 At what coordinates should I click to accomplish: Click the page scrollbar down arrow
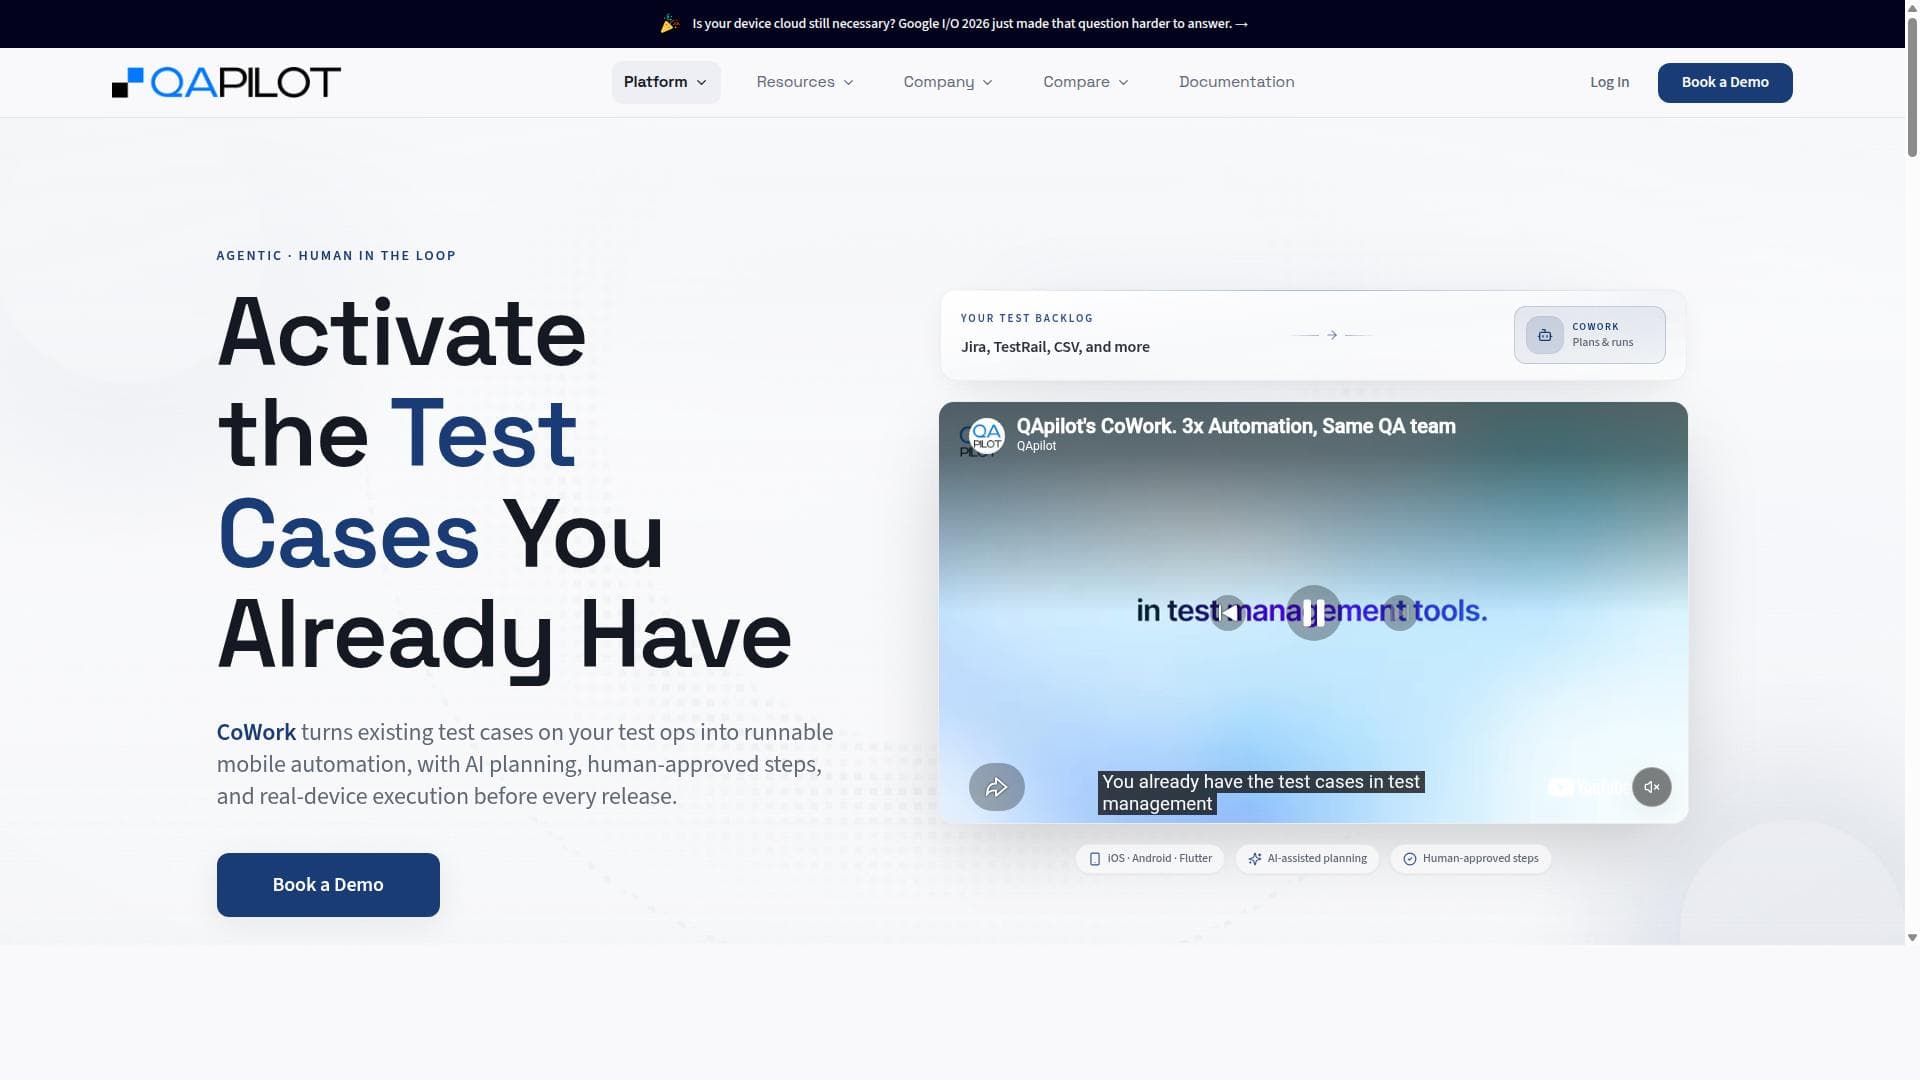(x=1912, y=938)
